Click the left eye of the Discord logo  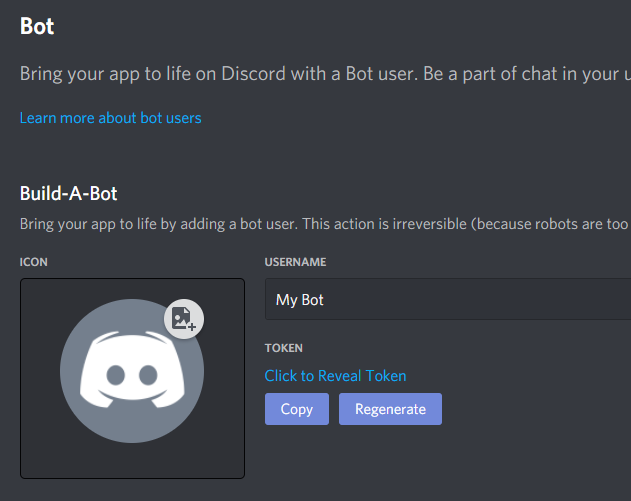coord(115,376)
